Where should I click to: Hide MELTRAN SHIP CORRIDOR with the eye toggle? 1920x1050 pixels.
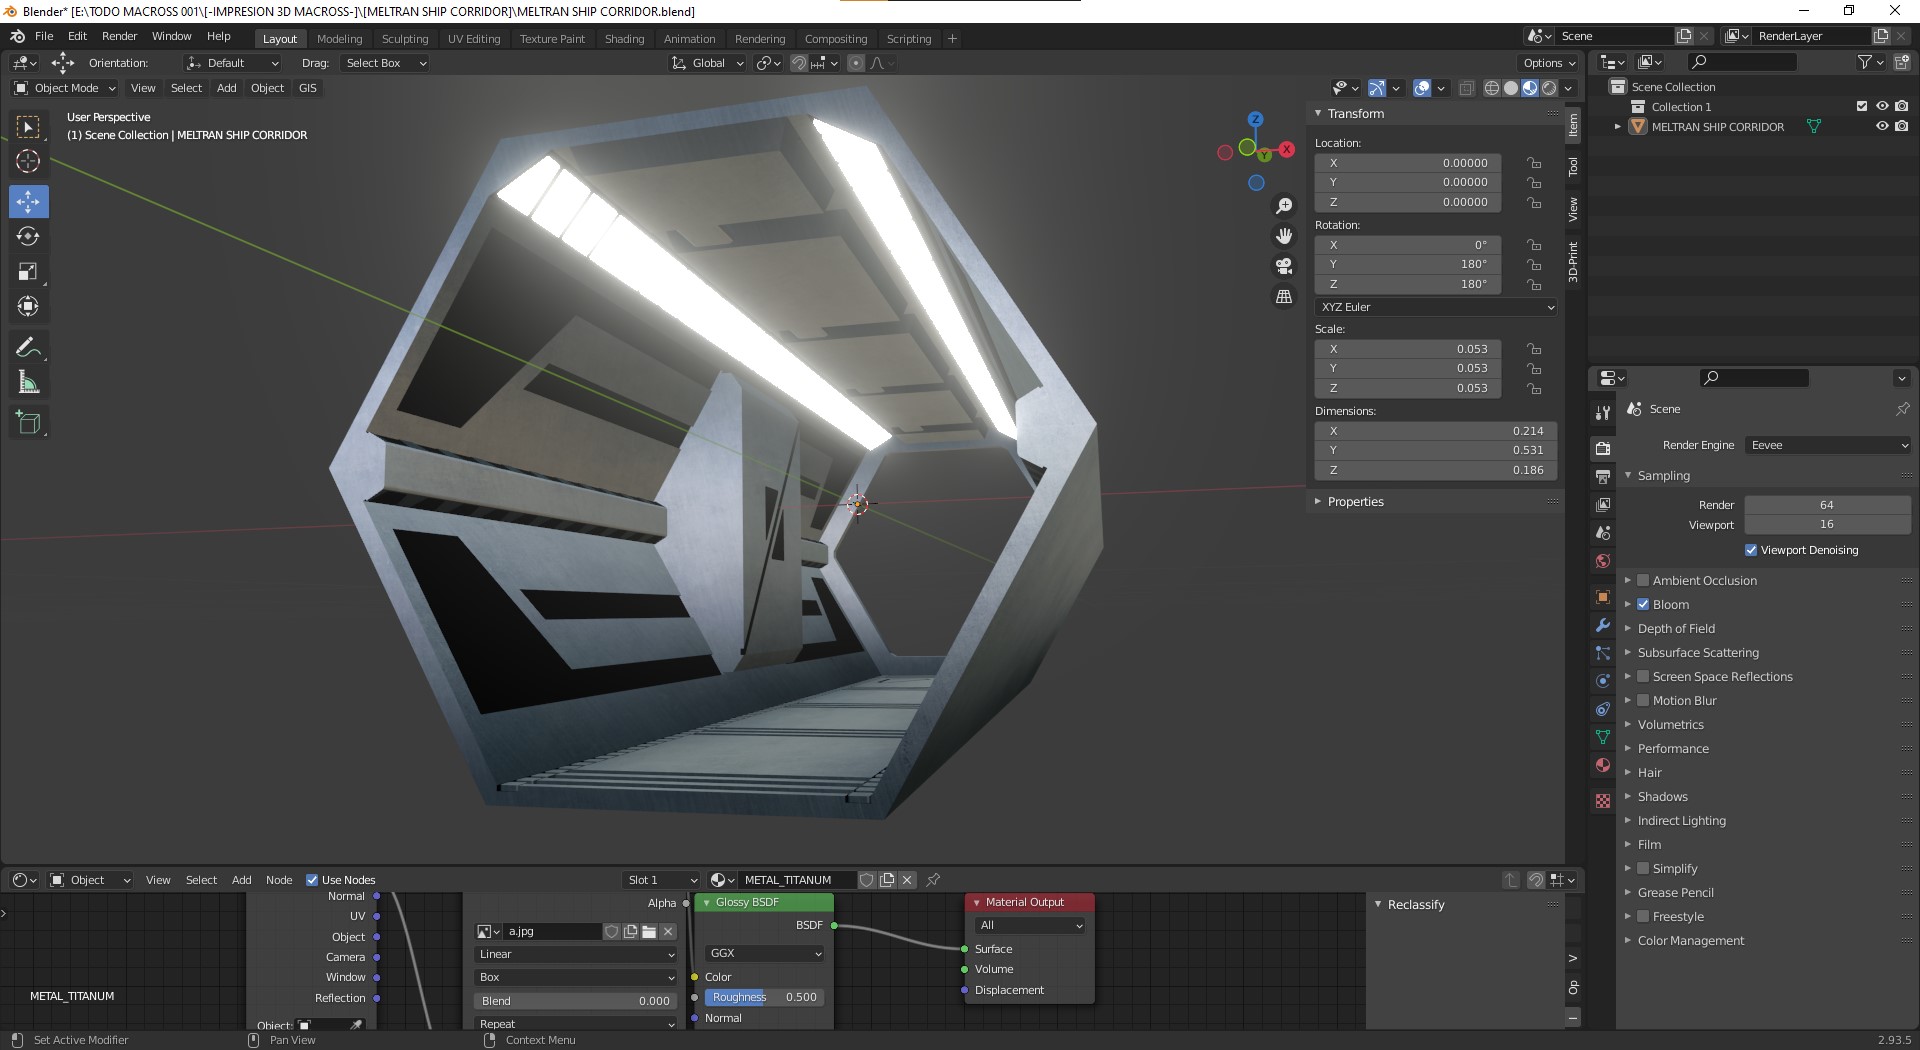(x=1882, y=127)
